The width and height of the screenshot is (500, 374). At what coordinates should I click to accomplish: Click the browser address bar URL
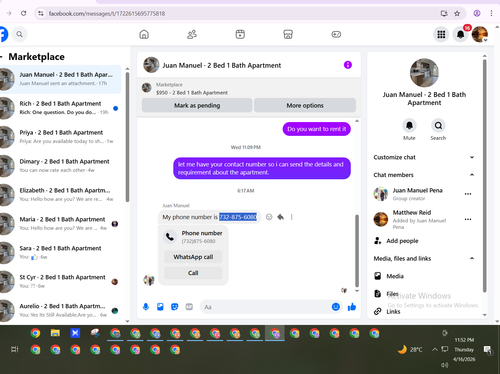click(107, 14)
